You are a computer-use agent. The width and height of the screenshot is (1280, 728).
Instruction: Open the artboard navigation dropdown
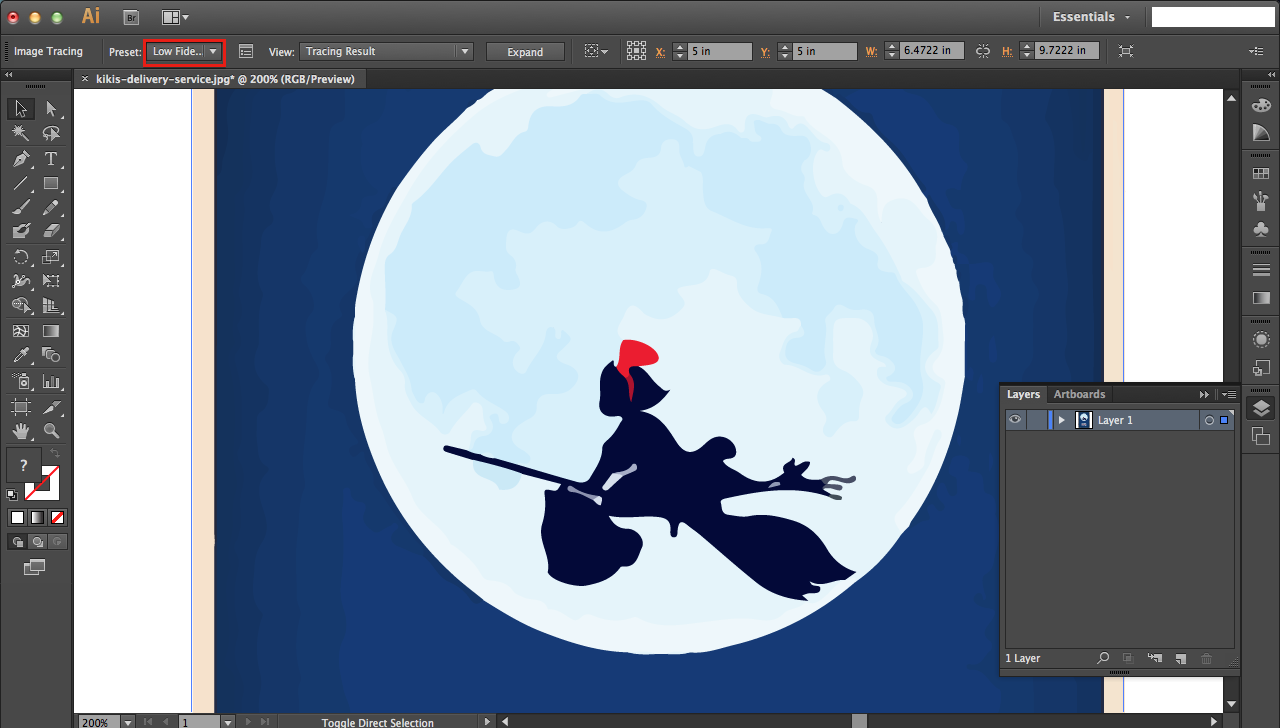coord(228,722)
